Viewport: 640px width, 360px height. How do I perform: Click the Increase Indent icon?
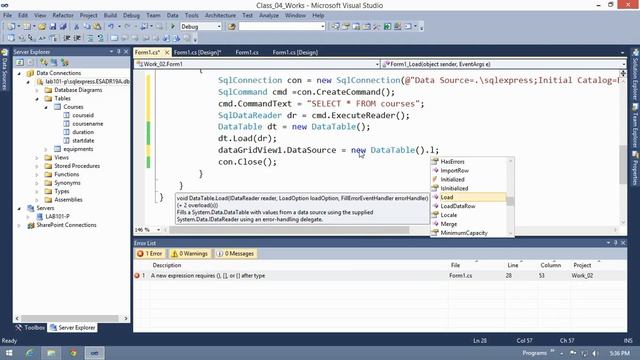click(77, 38)
